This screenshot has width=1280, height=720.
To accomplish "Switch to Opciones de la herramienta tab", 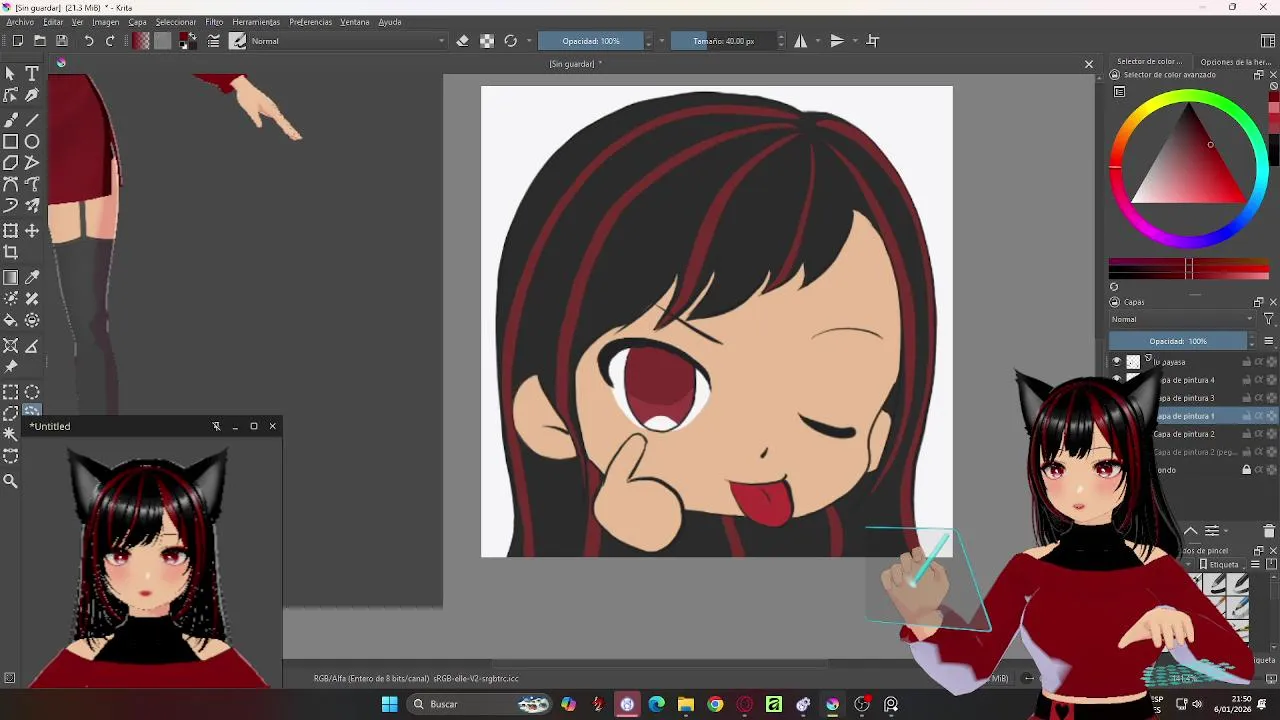I will tap(1235, 62).
